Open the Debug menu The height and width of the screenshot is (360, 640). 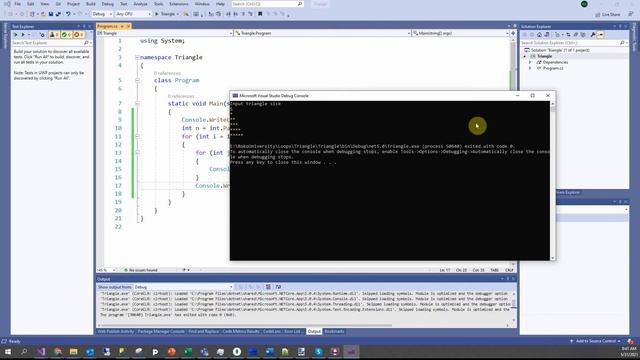click(x=108, y=4)
